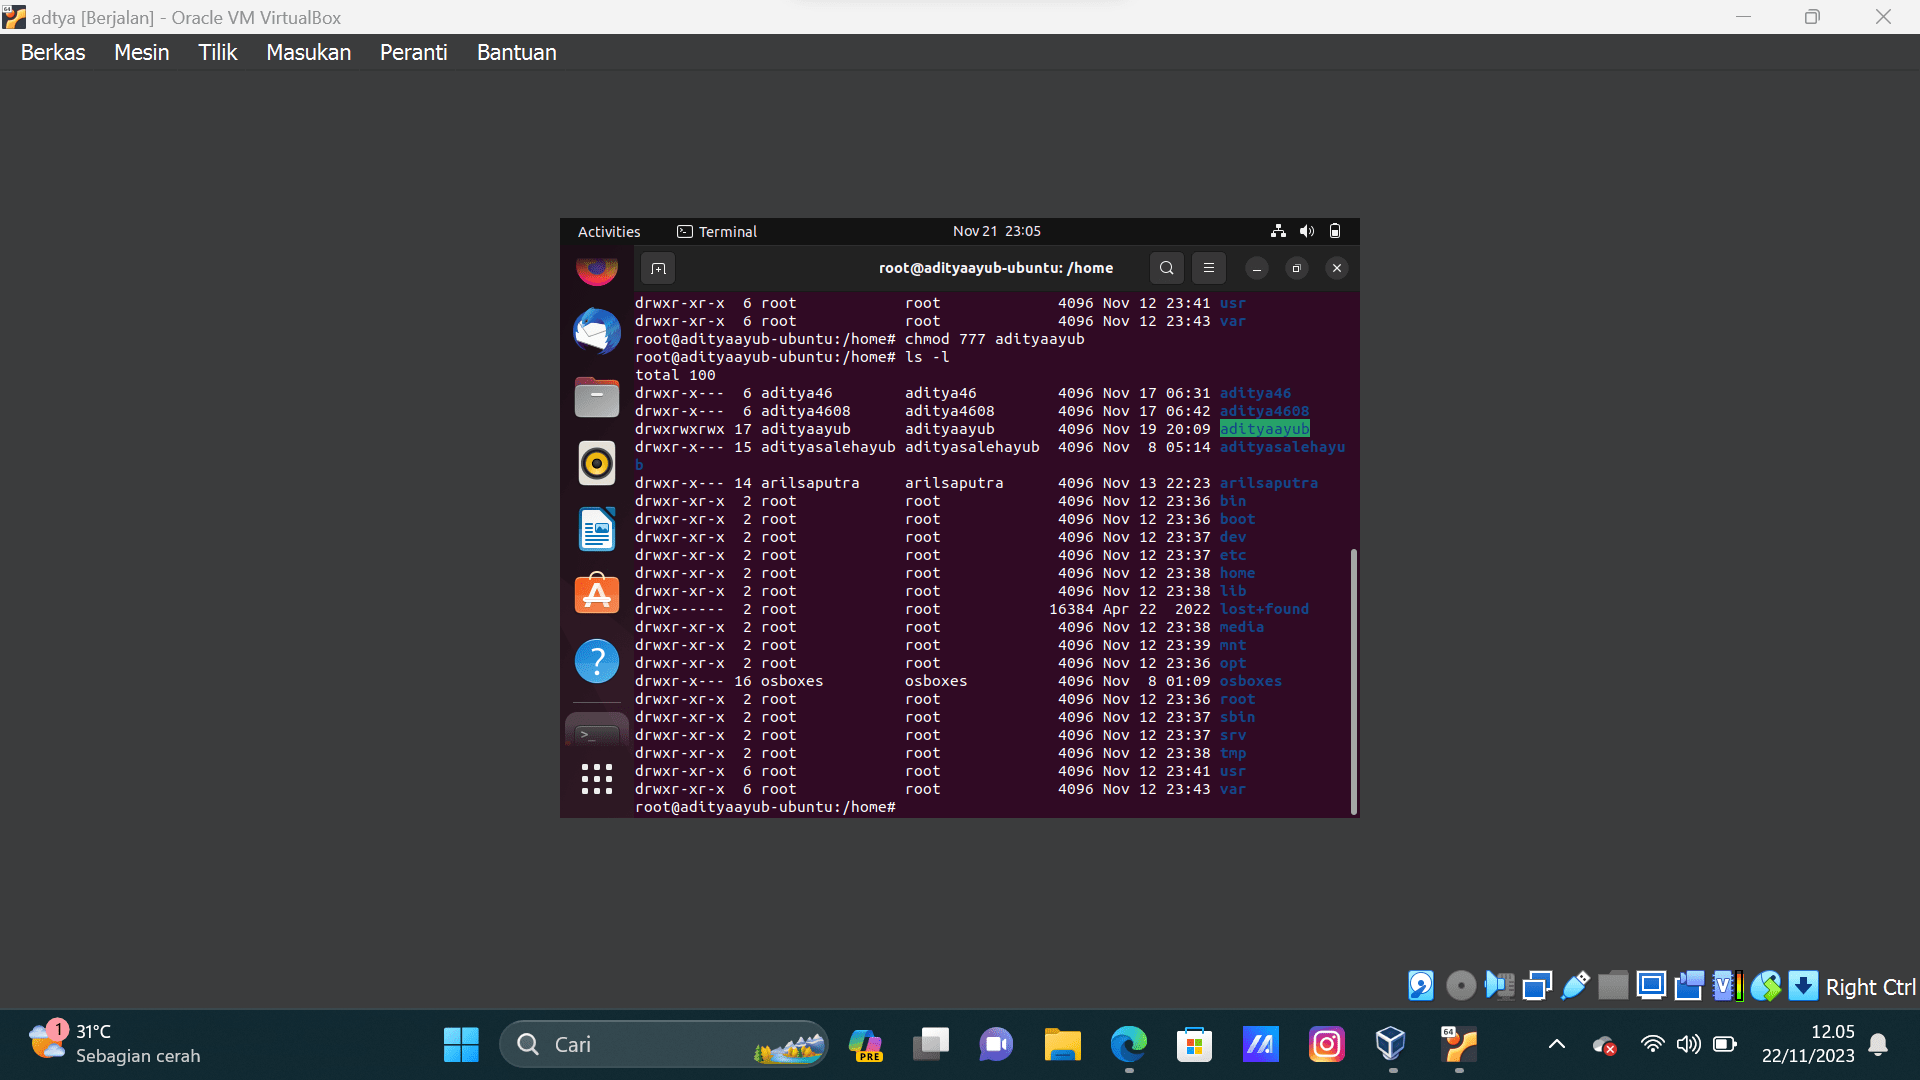Image resolution: width=1920 pixels, height=1080 pixels.
Task: Click VirtualBox network indicator
Action: point(1537,986)
